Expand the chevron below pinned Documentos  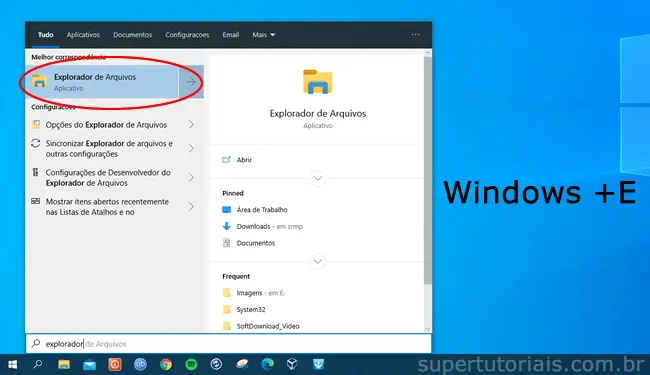click(318, 261)
